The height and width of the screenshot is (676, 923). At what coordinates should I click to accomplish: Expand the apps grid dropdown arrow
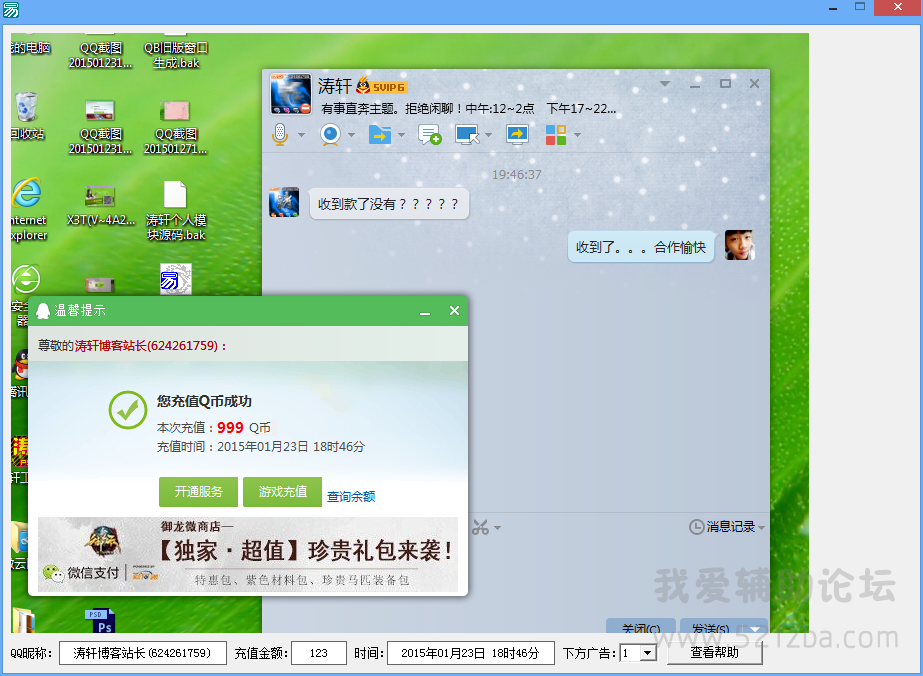pyautogui.click(x=577, y=135)
